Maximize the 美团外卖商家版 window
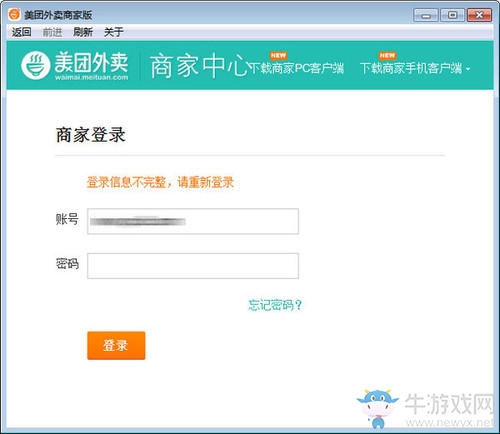Viewport: 500px width, 434px height. point(452,15)
